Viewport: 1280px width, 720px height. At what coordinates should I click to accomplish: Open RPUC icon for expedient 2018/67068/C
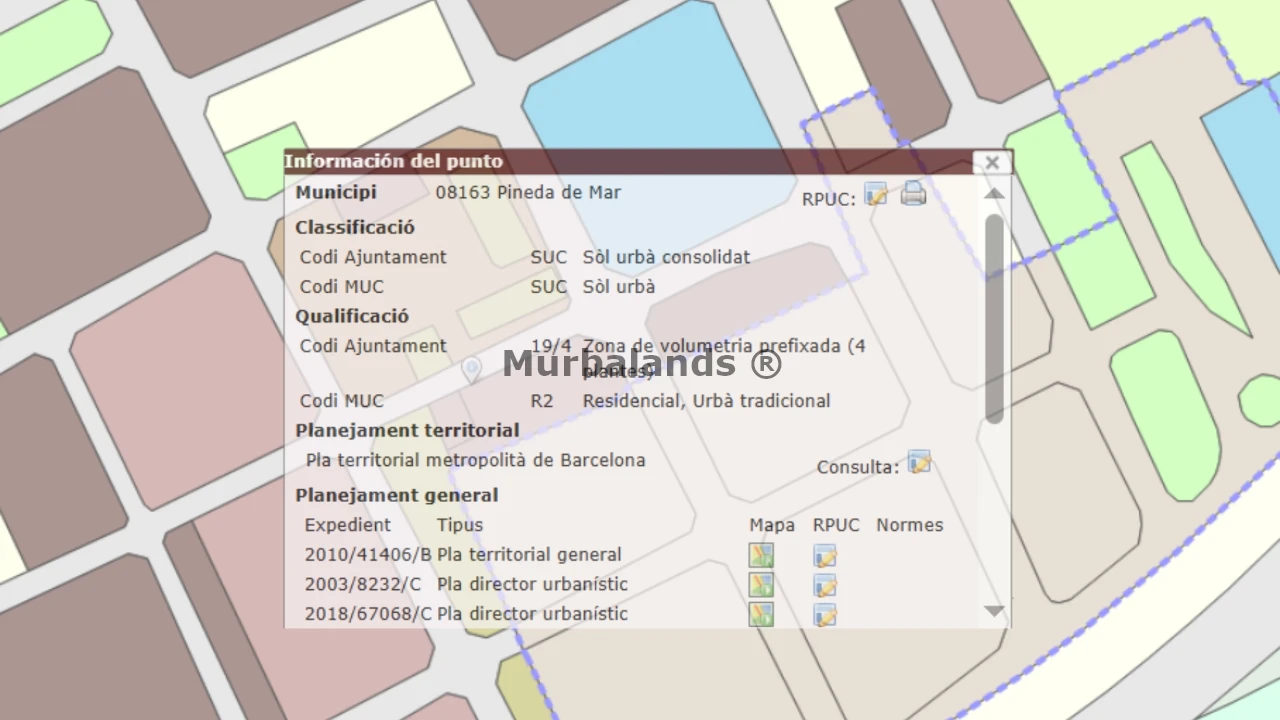(x=824, y=615)
